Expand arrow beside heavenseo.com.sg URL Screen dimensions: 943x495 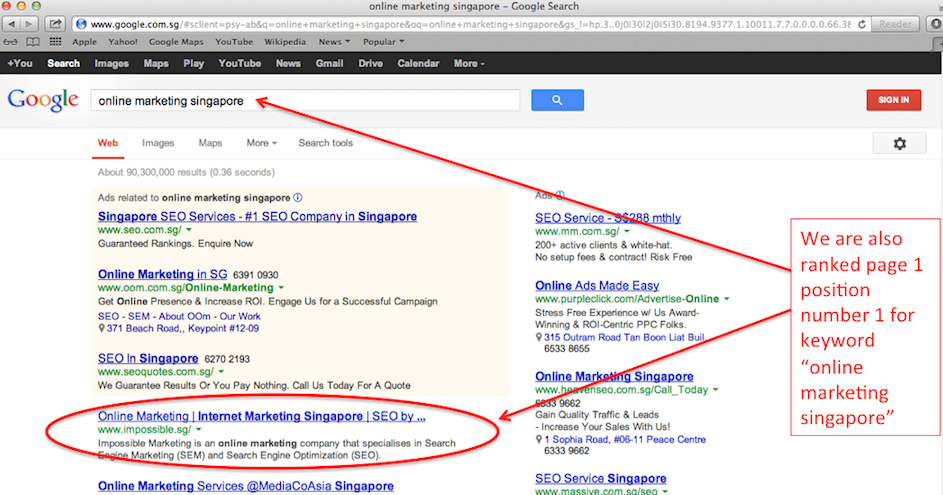pyautogui.click(x=716, y=390)
